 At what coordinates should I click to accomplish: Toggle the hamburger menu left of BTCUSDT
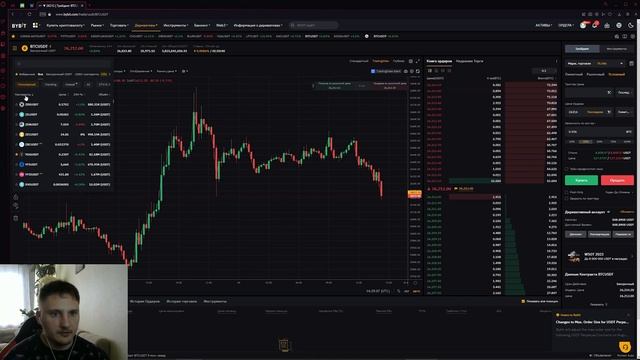pos(15,48)
